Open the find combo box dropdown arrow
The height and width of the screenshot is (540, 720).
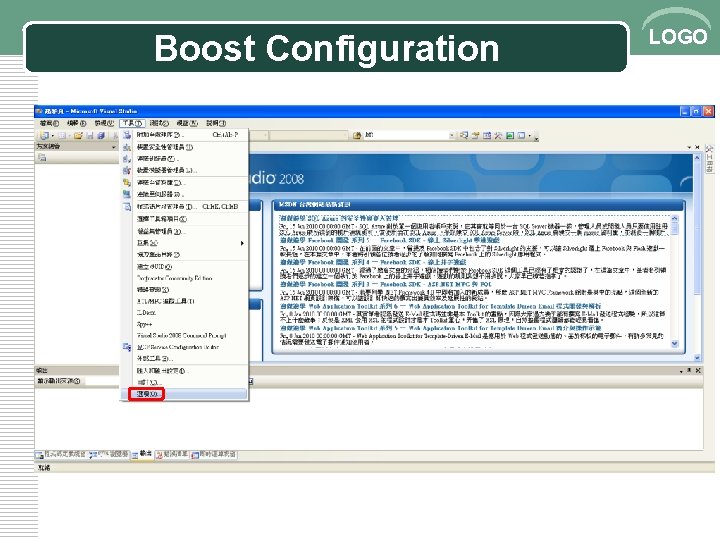pos(451,135)
